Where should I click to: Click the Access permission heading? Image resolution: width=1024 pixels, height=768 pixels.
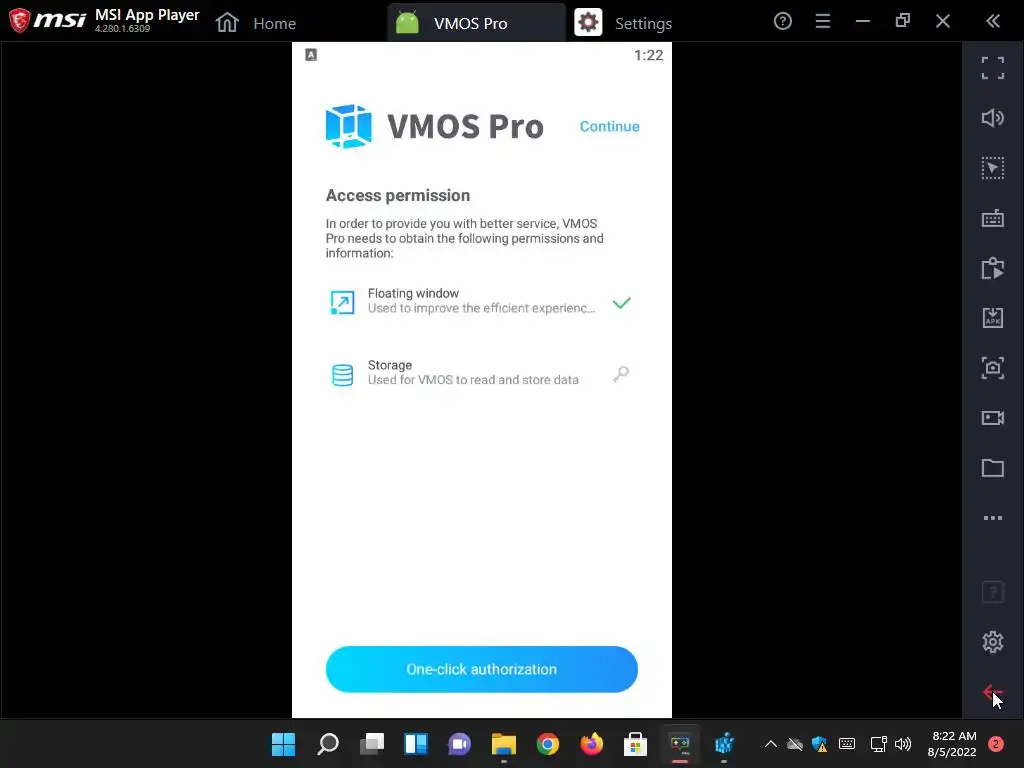point(398,195)
